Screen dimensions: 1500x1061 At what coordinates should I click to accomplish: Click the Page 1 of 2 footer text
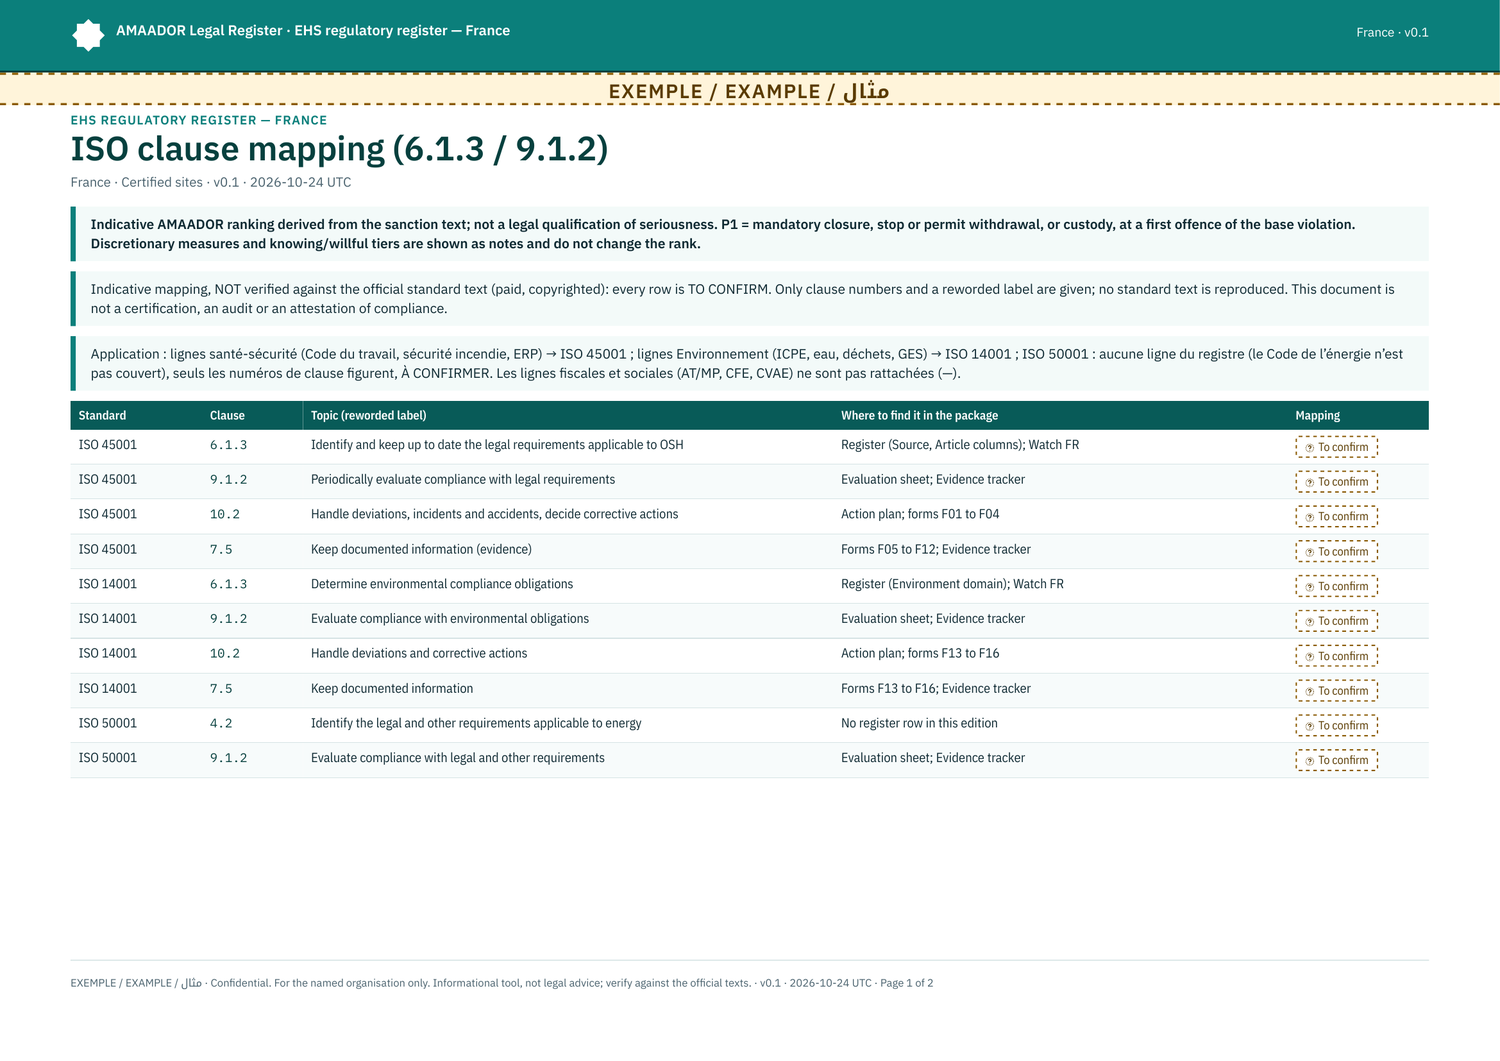pyautogui.click(x=906, y=983)
